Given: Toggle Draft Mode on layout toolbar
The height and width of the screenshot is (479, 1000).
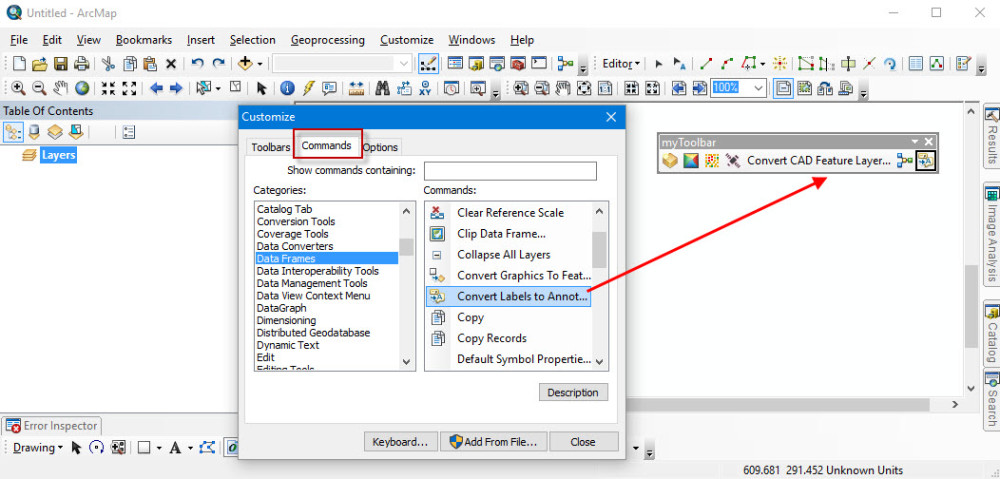Looking at the screenshot, I should (x=783, y=88).
